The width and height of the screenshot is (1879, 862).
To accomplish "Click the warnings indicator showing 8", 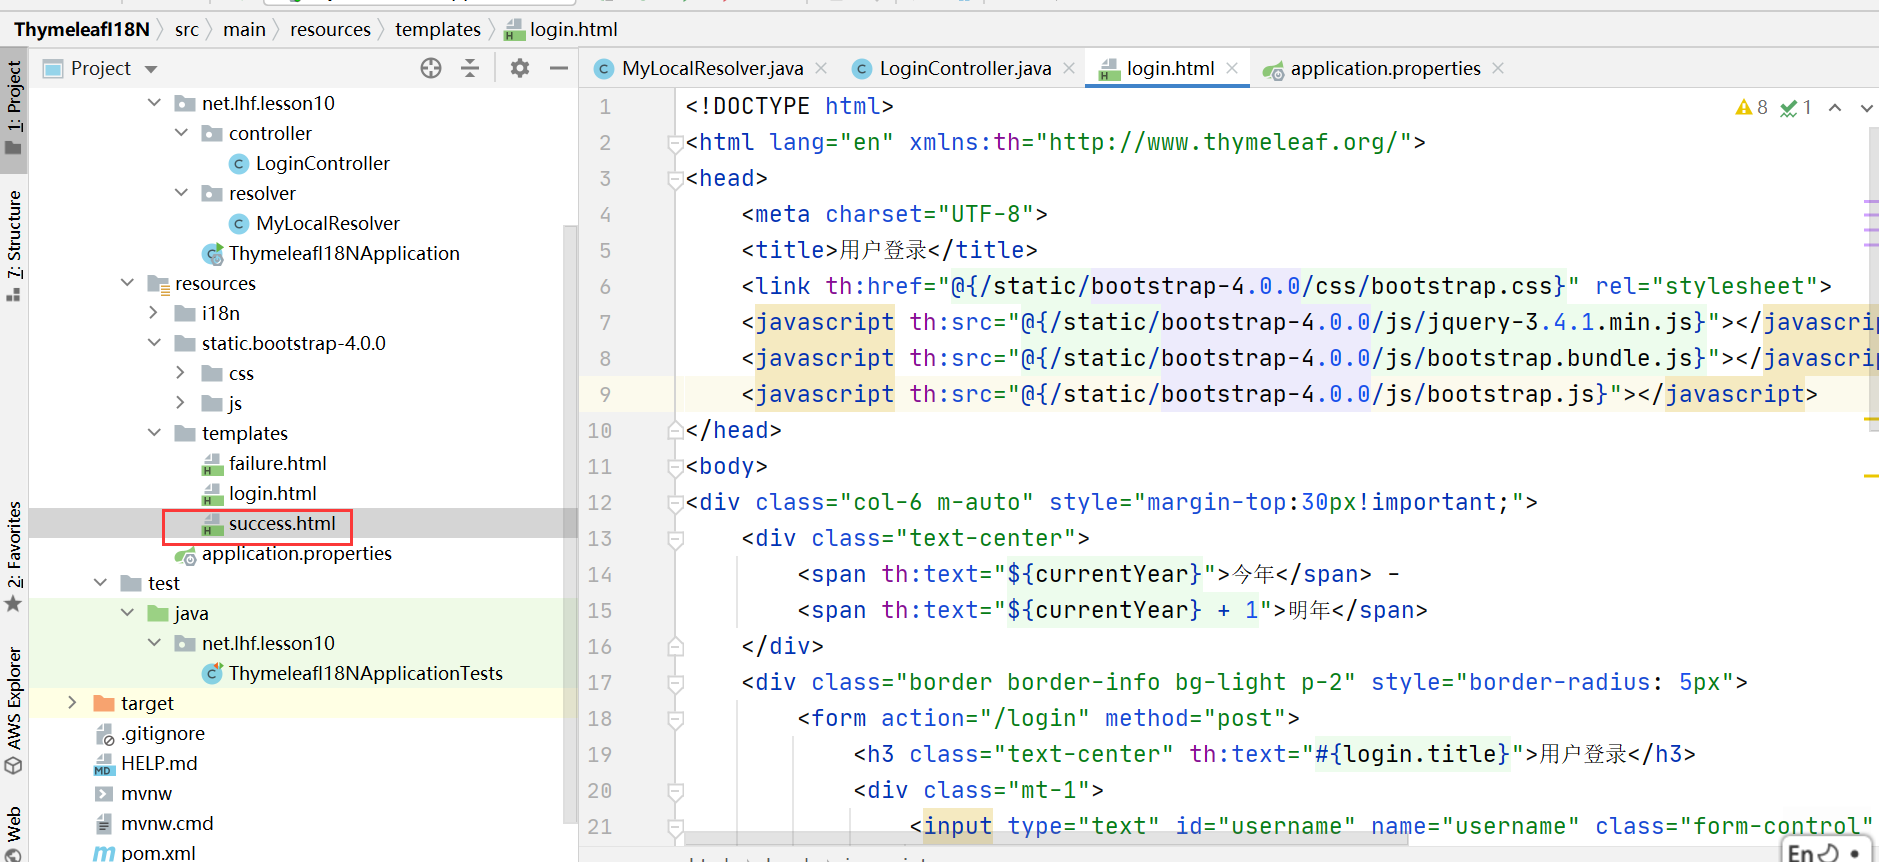I will pos(1752,107).
